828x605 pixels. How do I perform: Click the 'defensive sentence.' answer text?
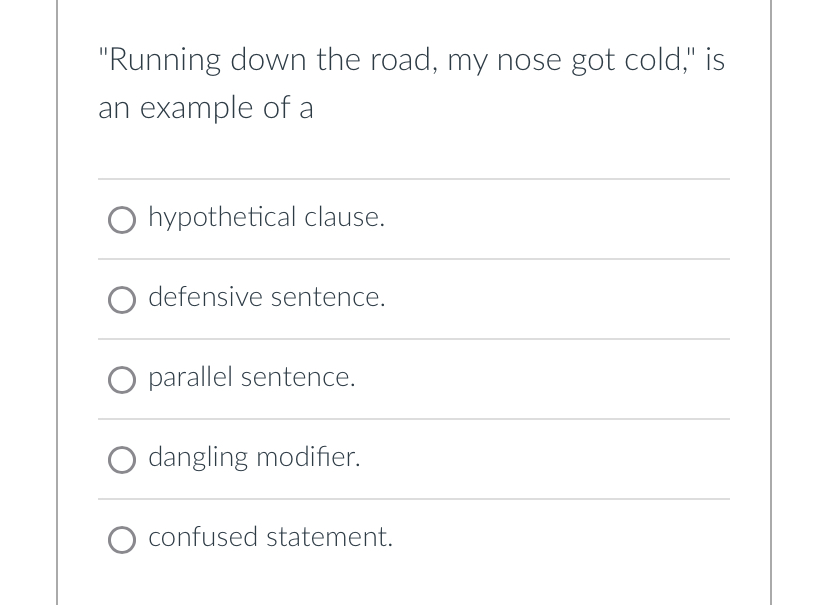(x=266, y=297)
